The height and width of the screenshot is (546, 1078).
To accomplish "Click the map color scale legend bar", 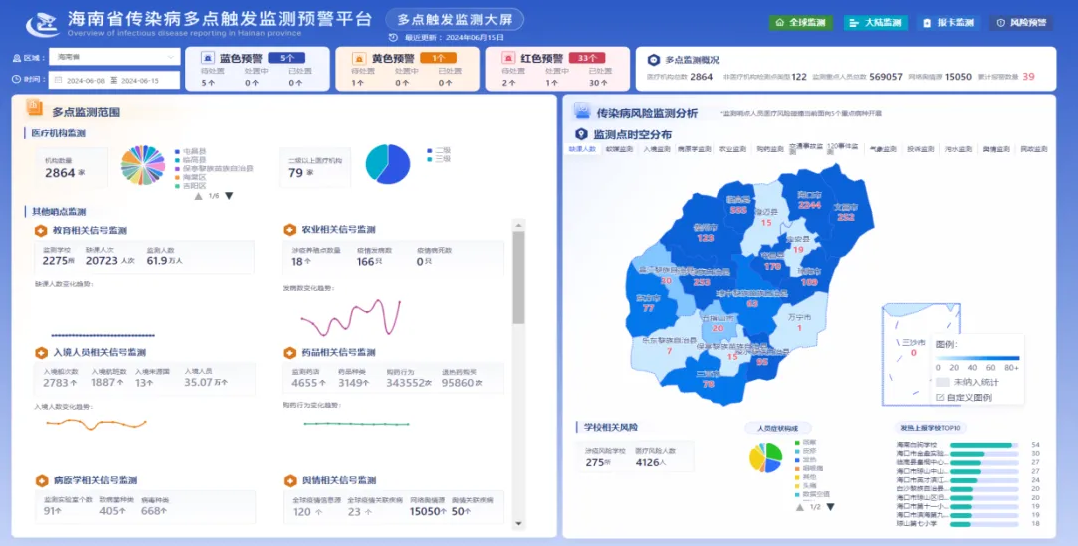I will click(x=978, y=358).
